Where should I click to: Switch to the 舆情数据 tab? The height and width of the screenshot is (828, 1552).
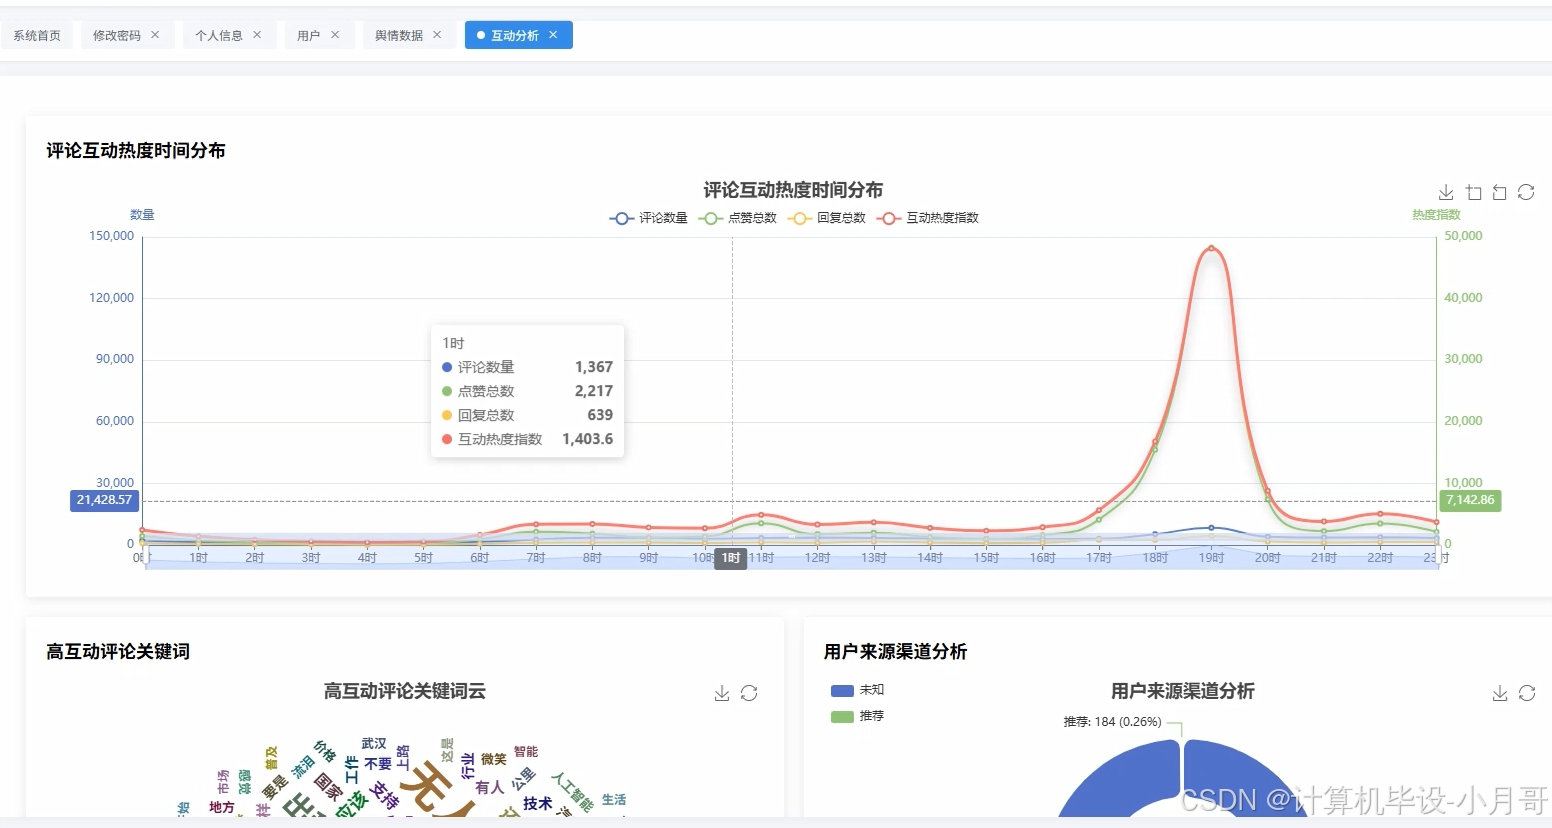[x=400, y=34]
